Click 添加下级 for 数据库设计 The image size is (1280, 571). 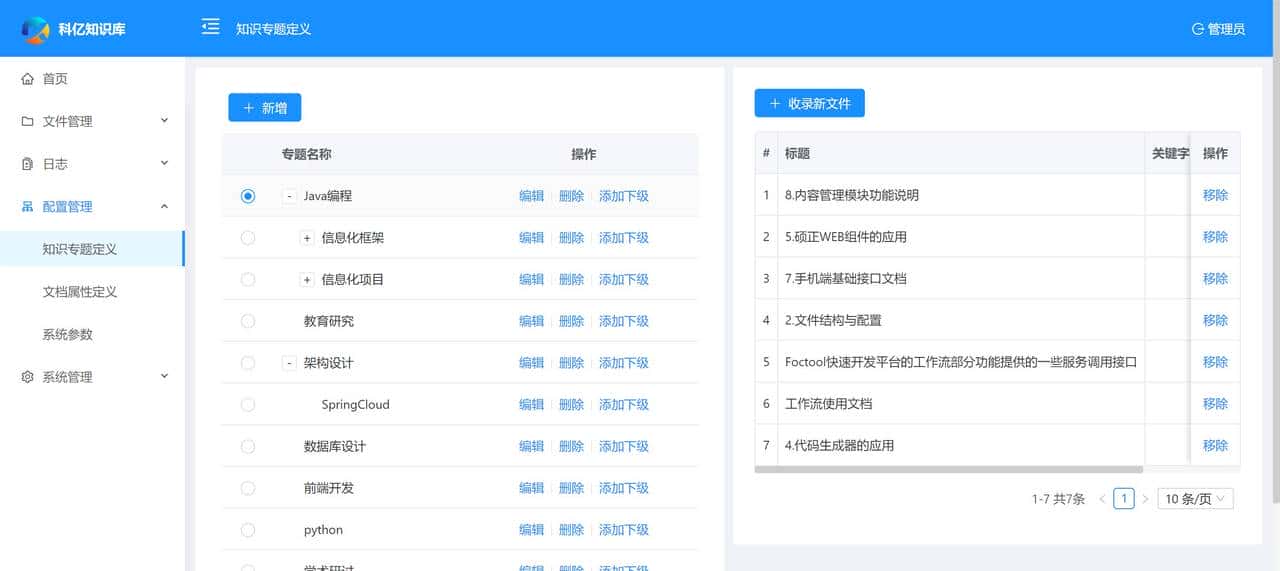(x=624, y=446)
